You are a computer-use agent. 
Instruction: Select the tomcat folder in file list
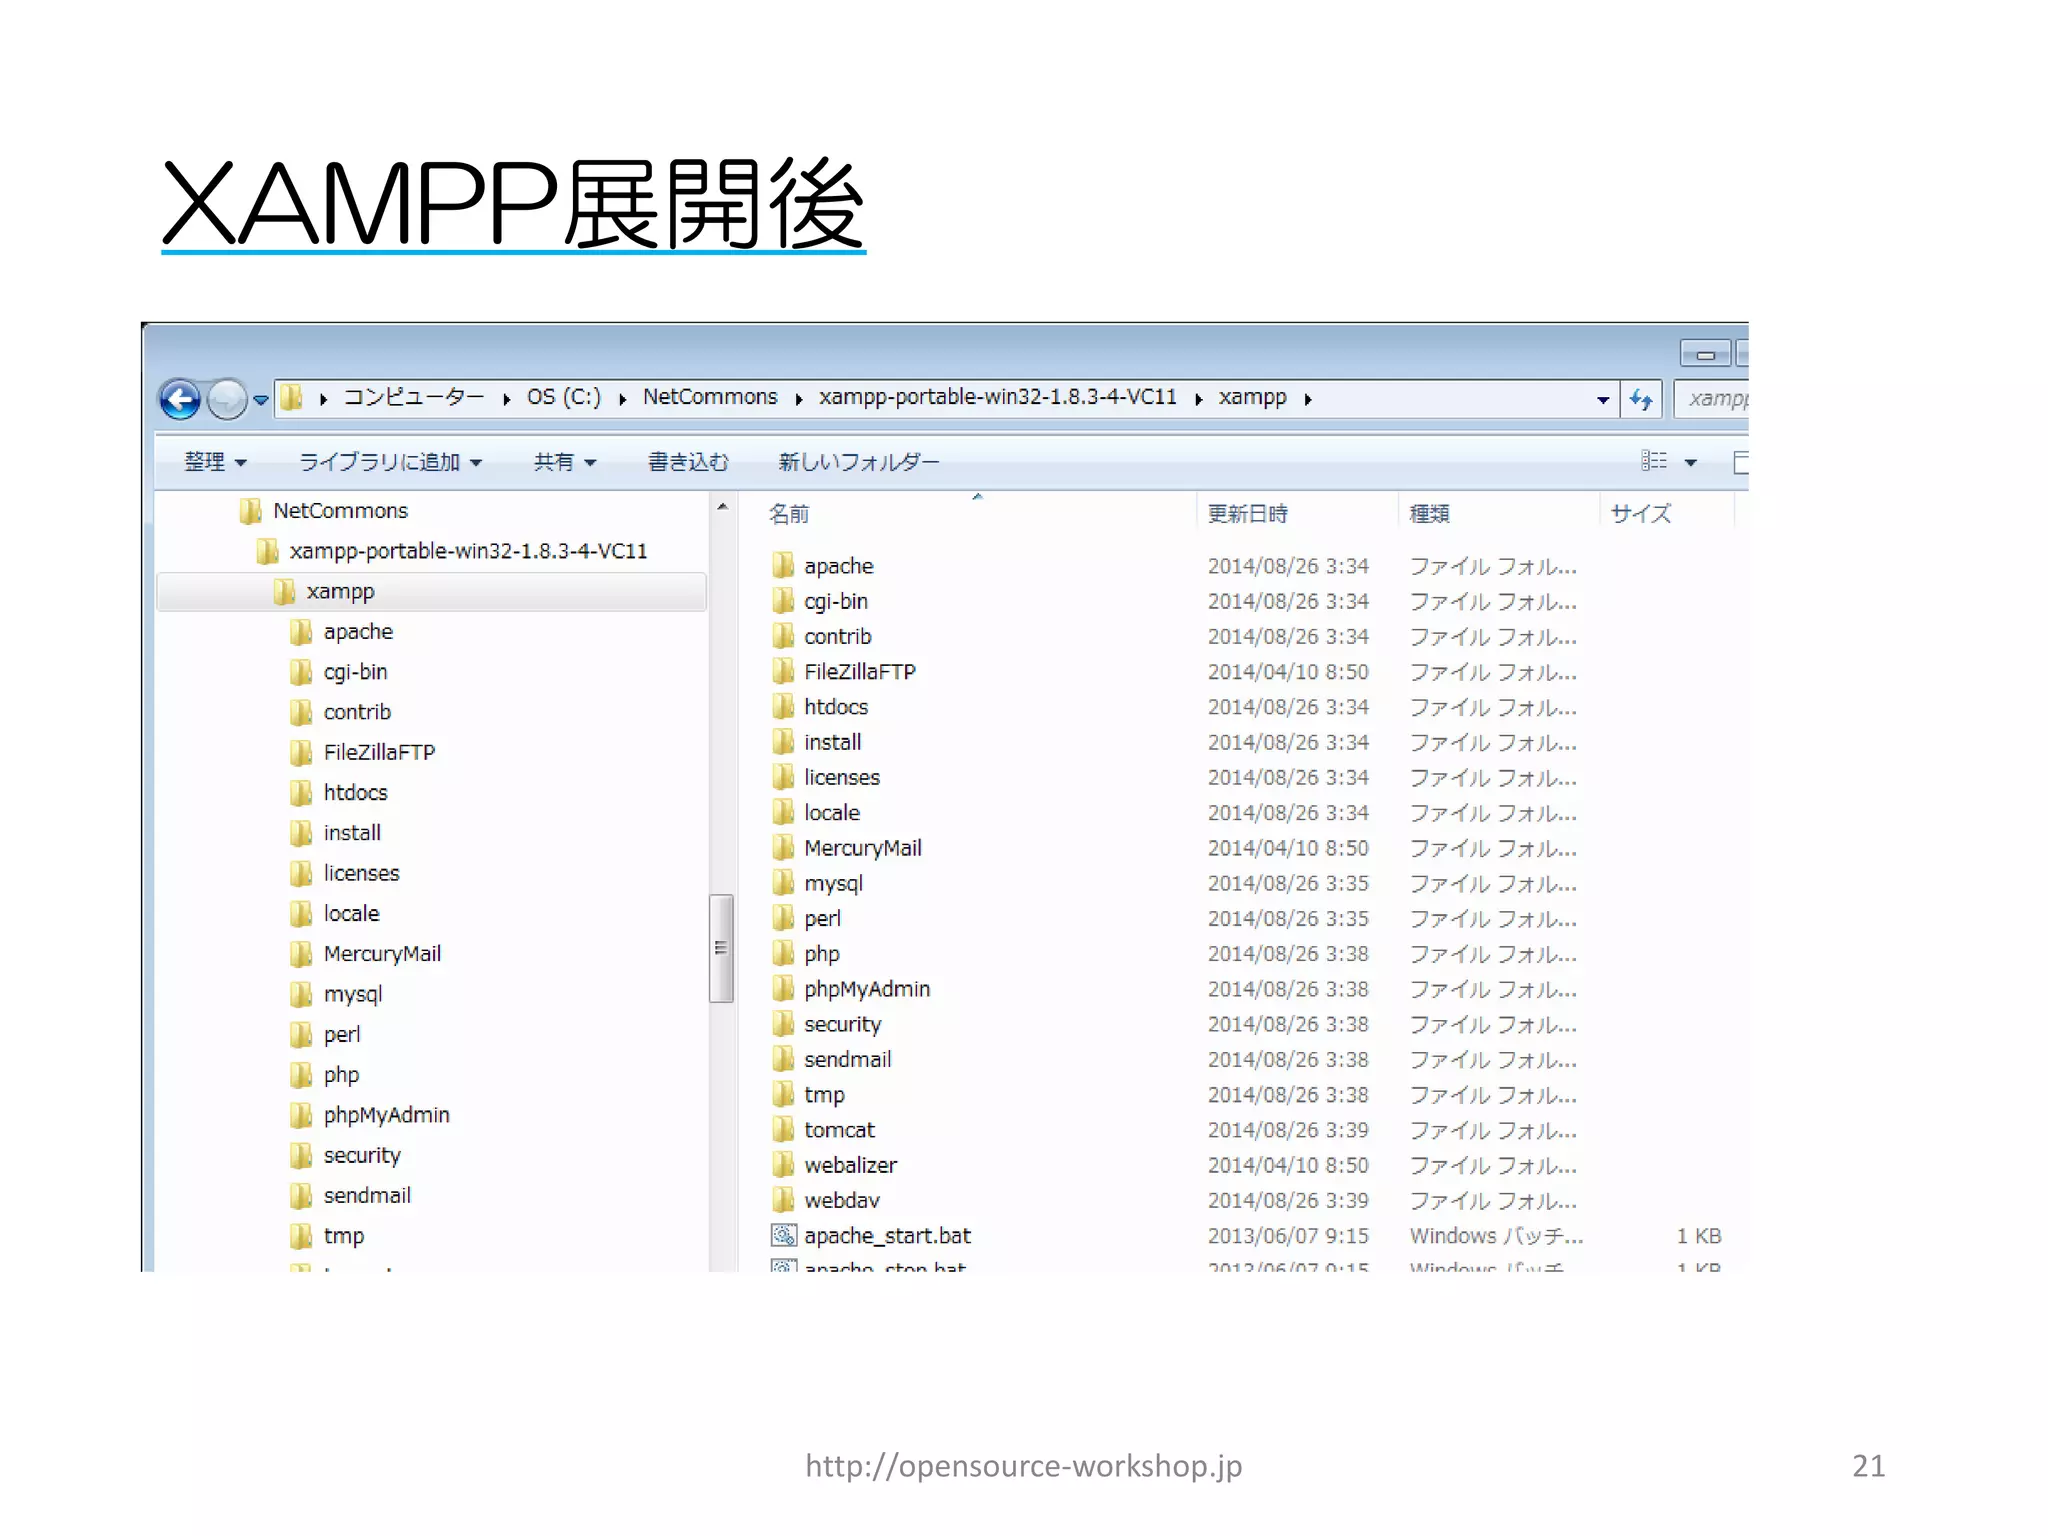839,1130
